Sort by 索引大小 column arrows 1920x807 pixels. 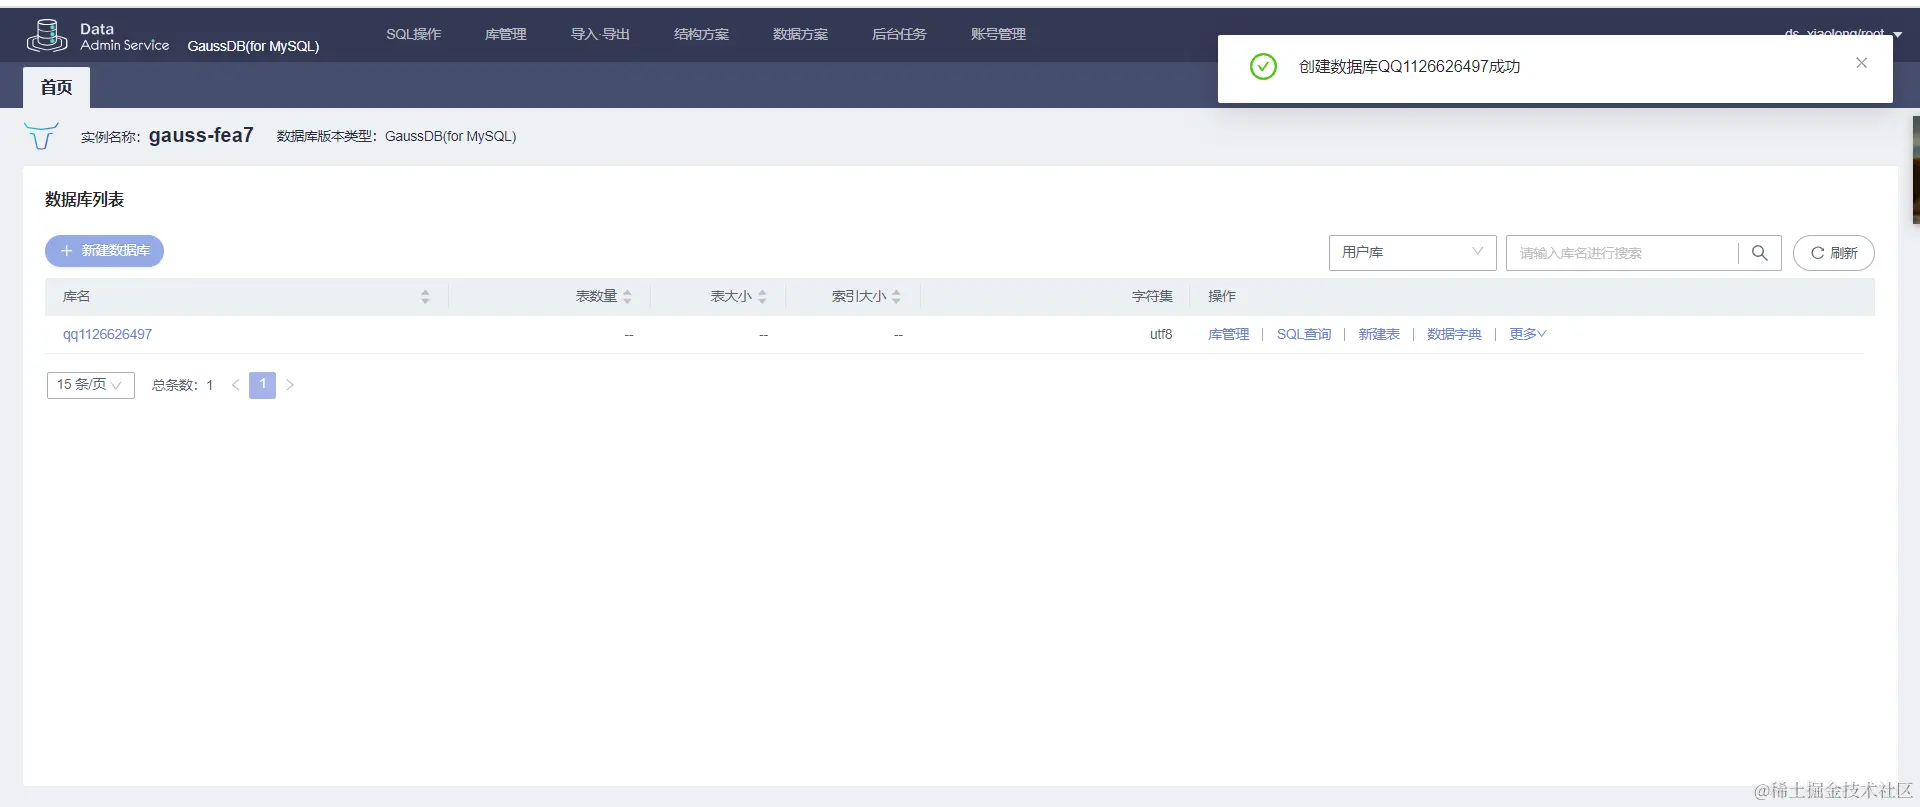coord(896,297)
